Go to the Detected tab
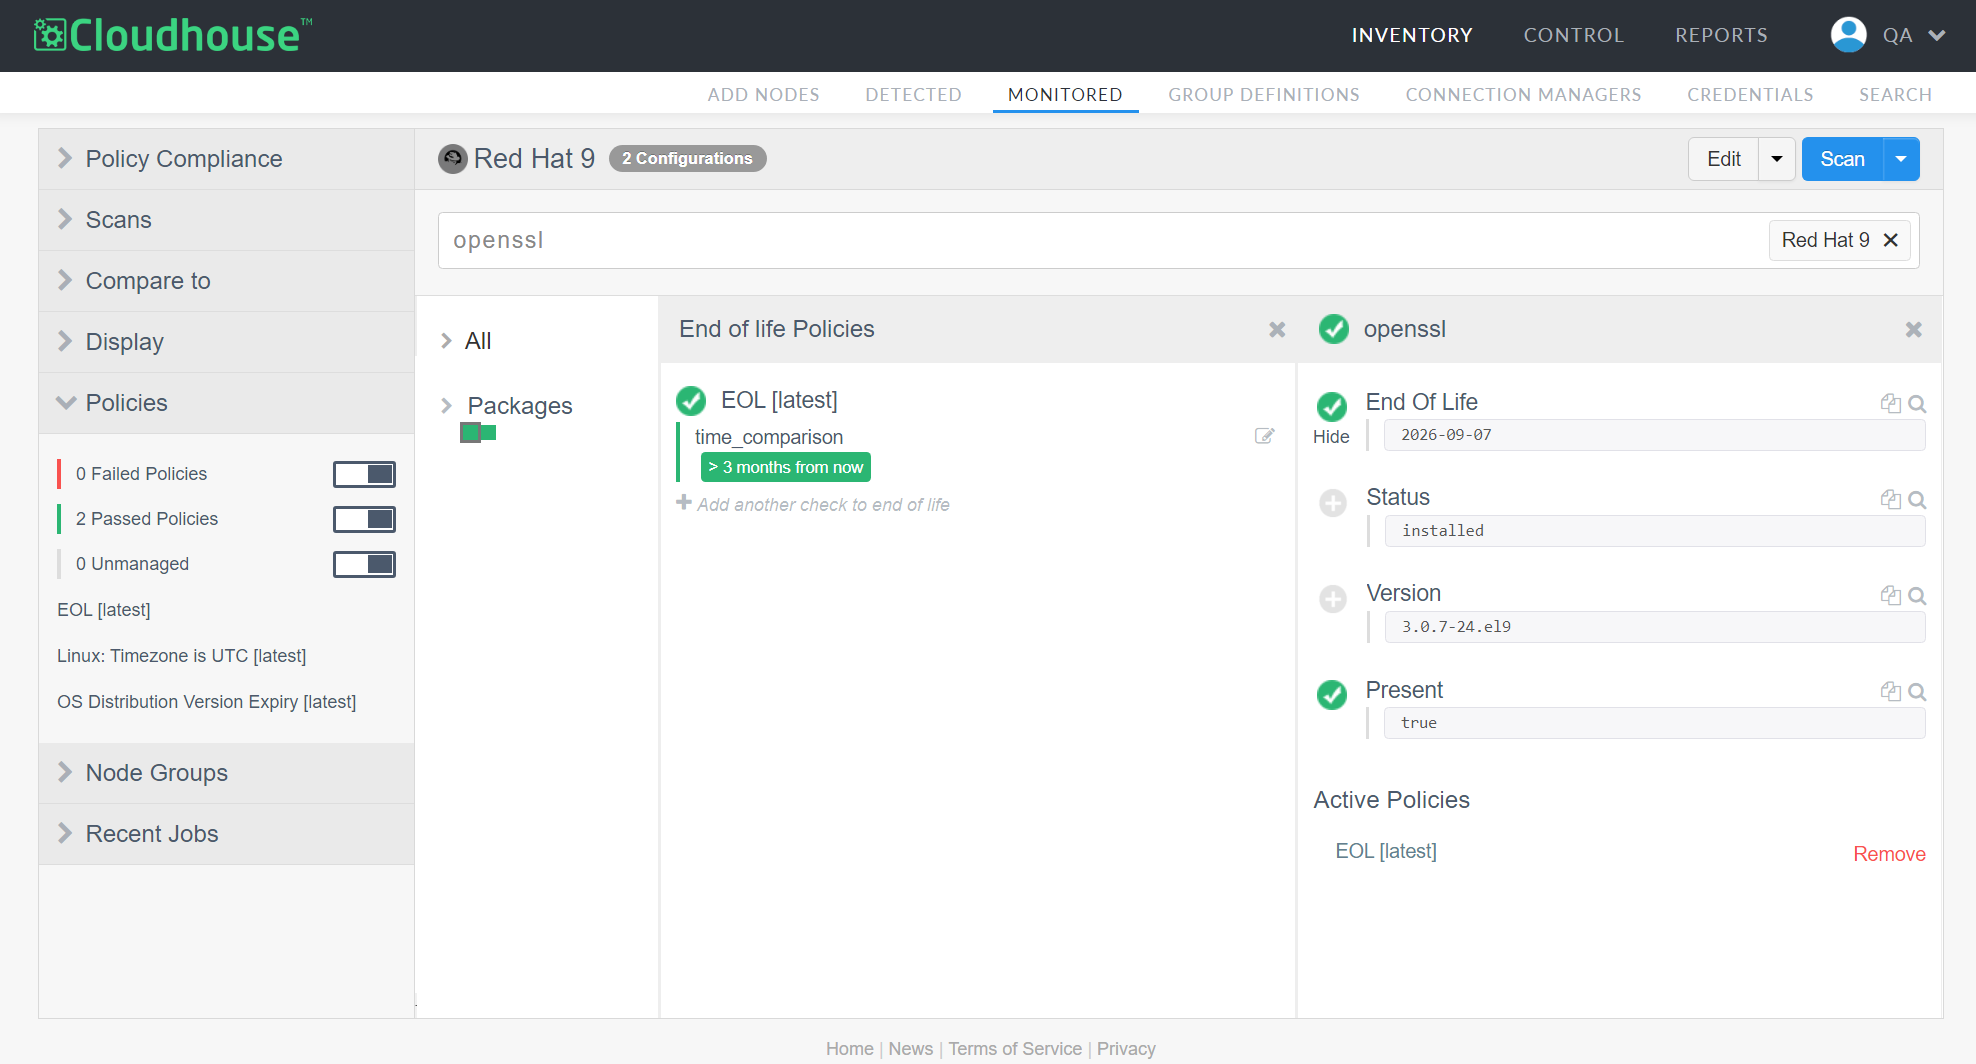This screenshot has width=1976, height=1064. [913, 94]
